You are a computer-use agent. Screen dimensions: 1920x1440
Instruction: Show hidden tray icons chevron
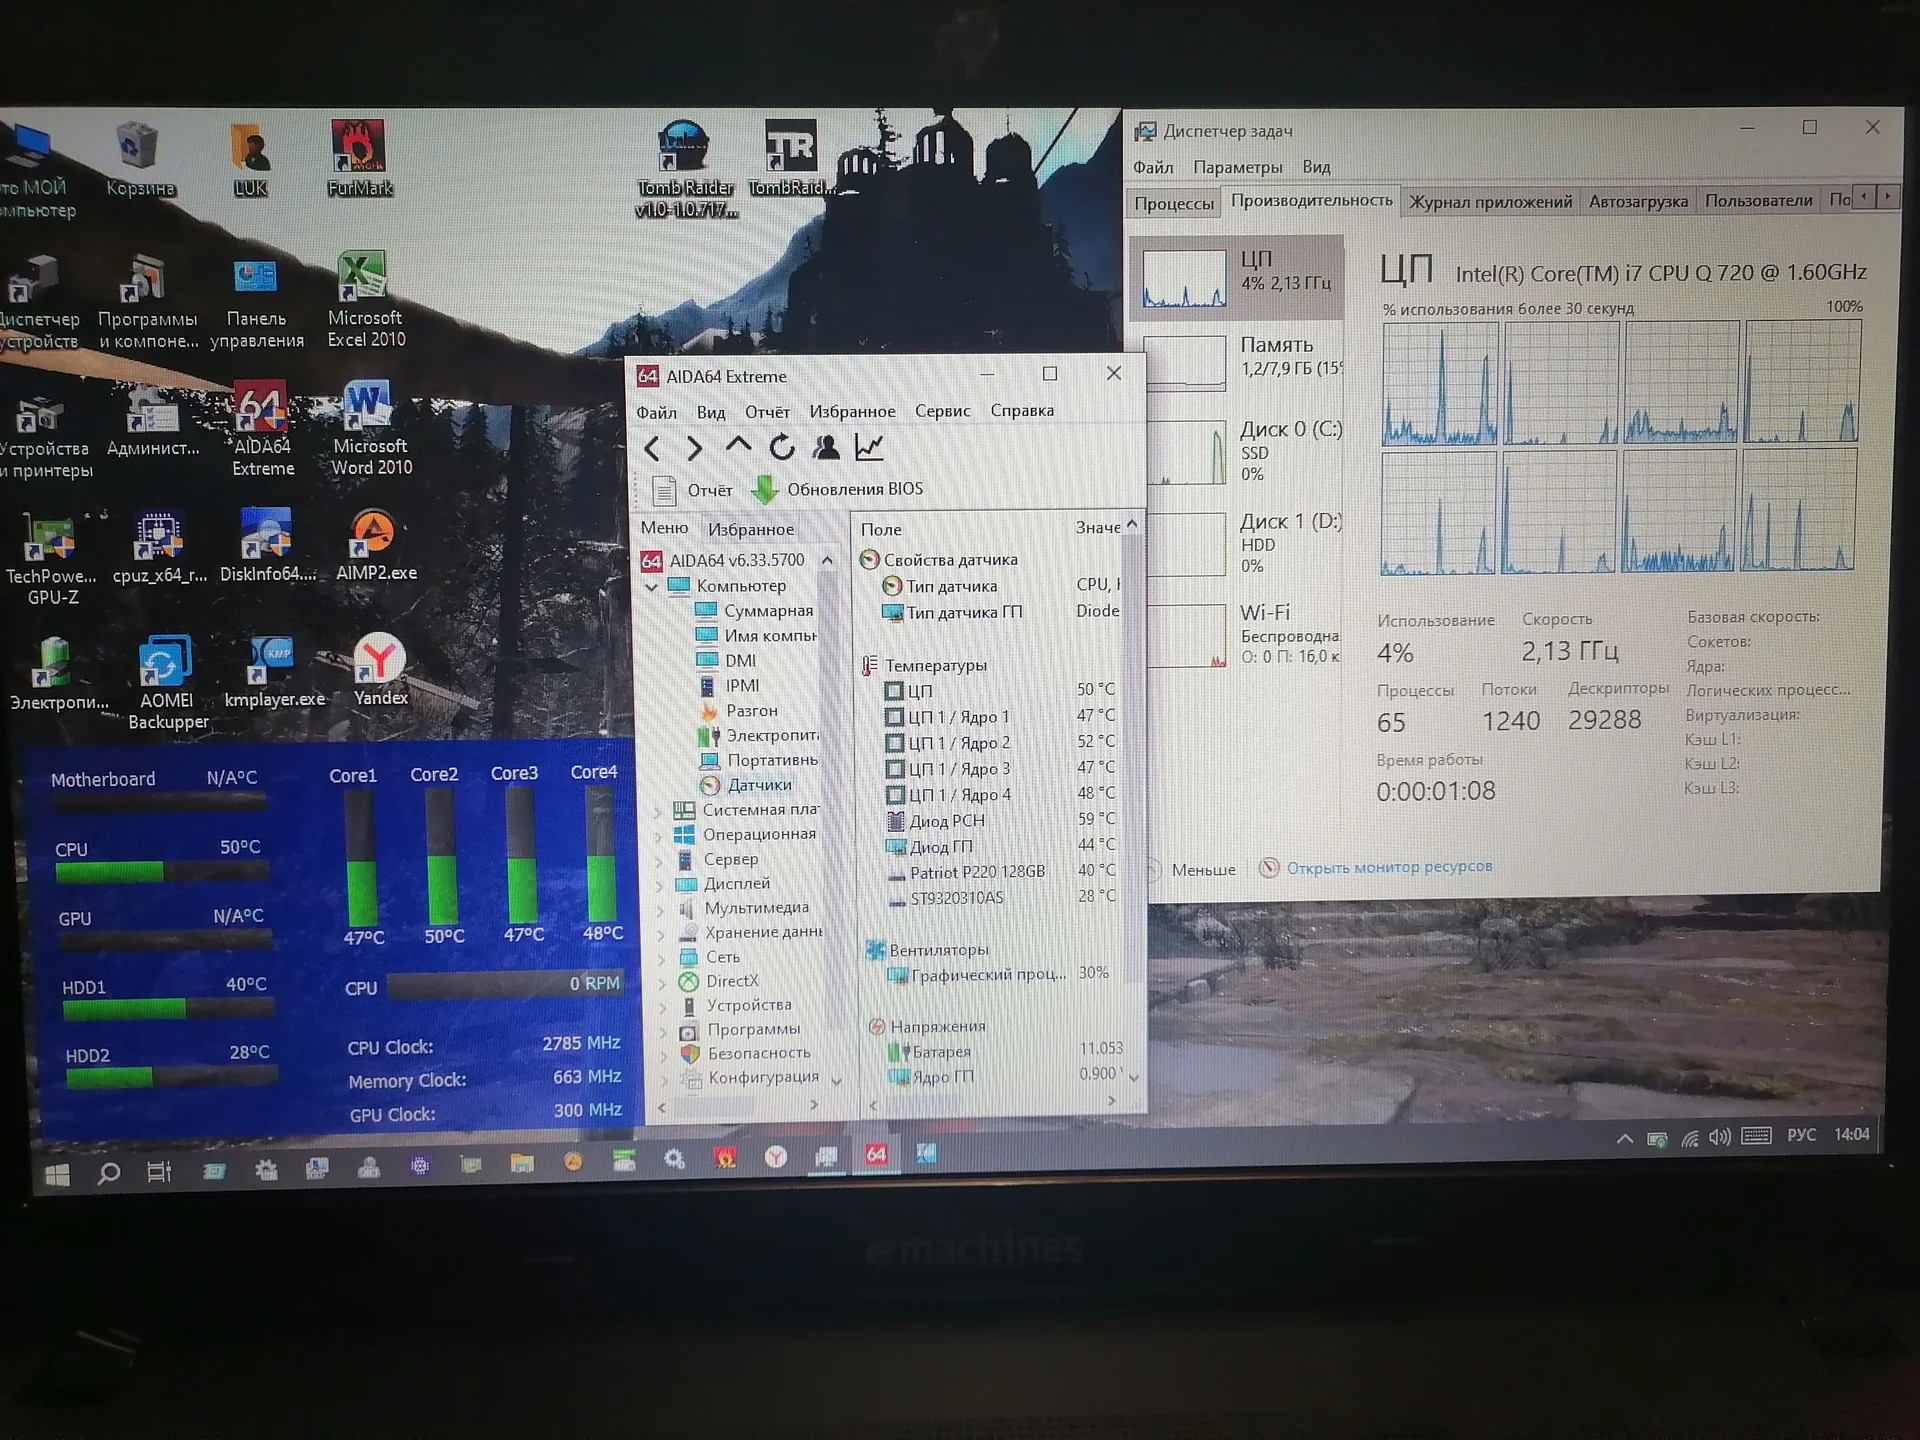(x=1625, y=1138)
